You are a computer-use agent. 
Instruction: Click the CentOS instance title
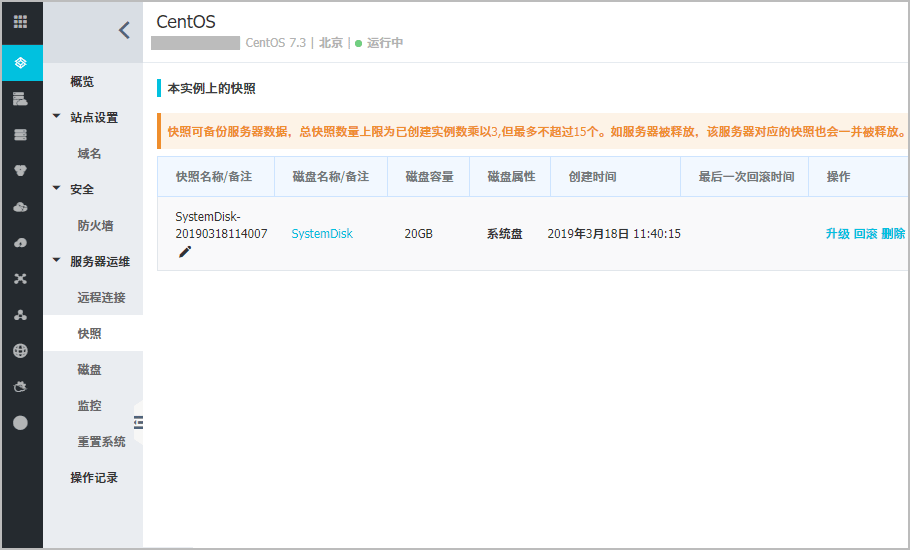186,22
